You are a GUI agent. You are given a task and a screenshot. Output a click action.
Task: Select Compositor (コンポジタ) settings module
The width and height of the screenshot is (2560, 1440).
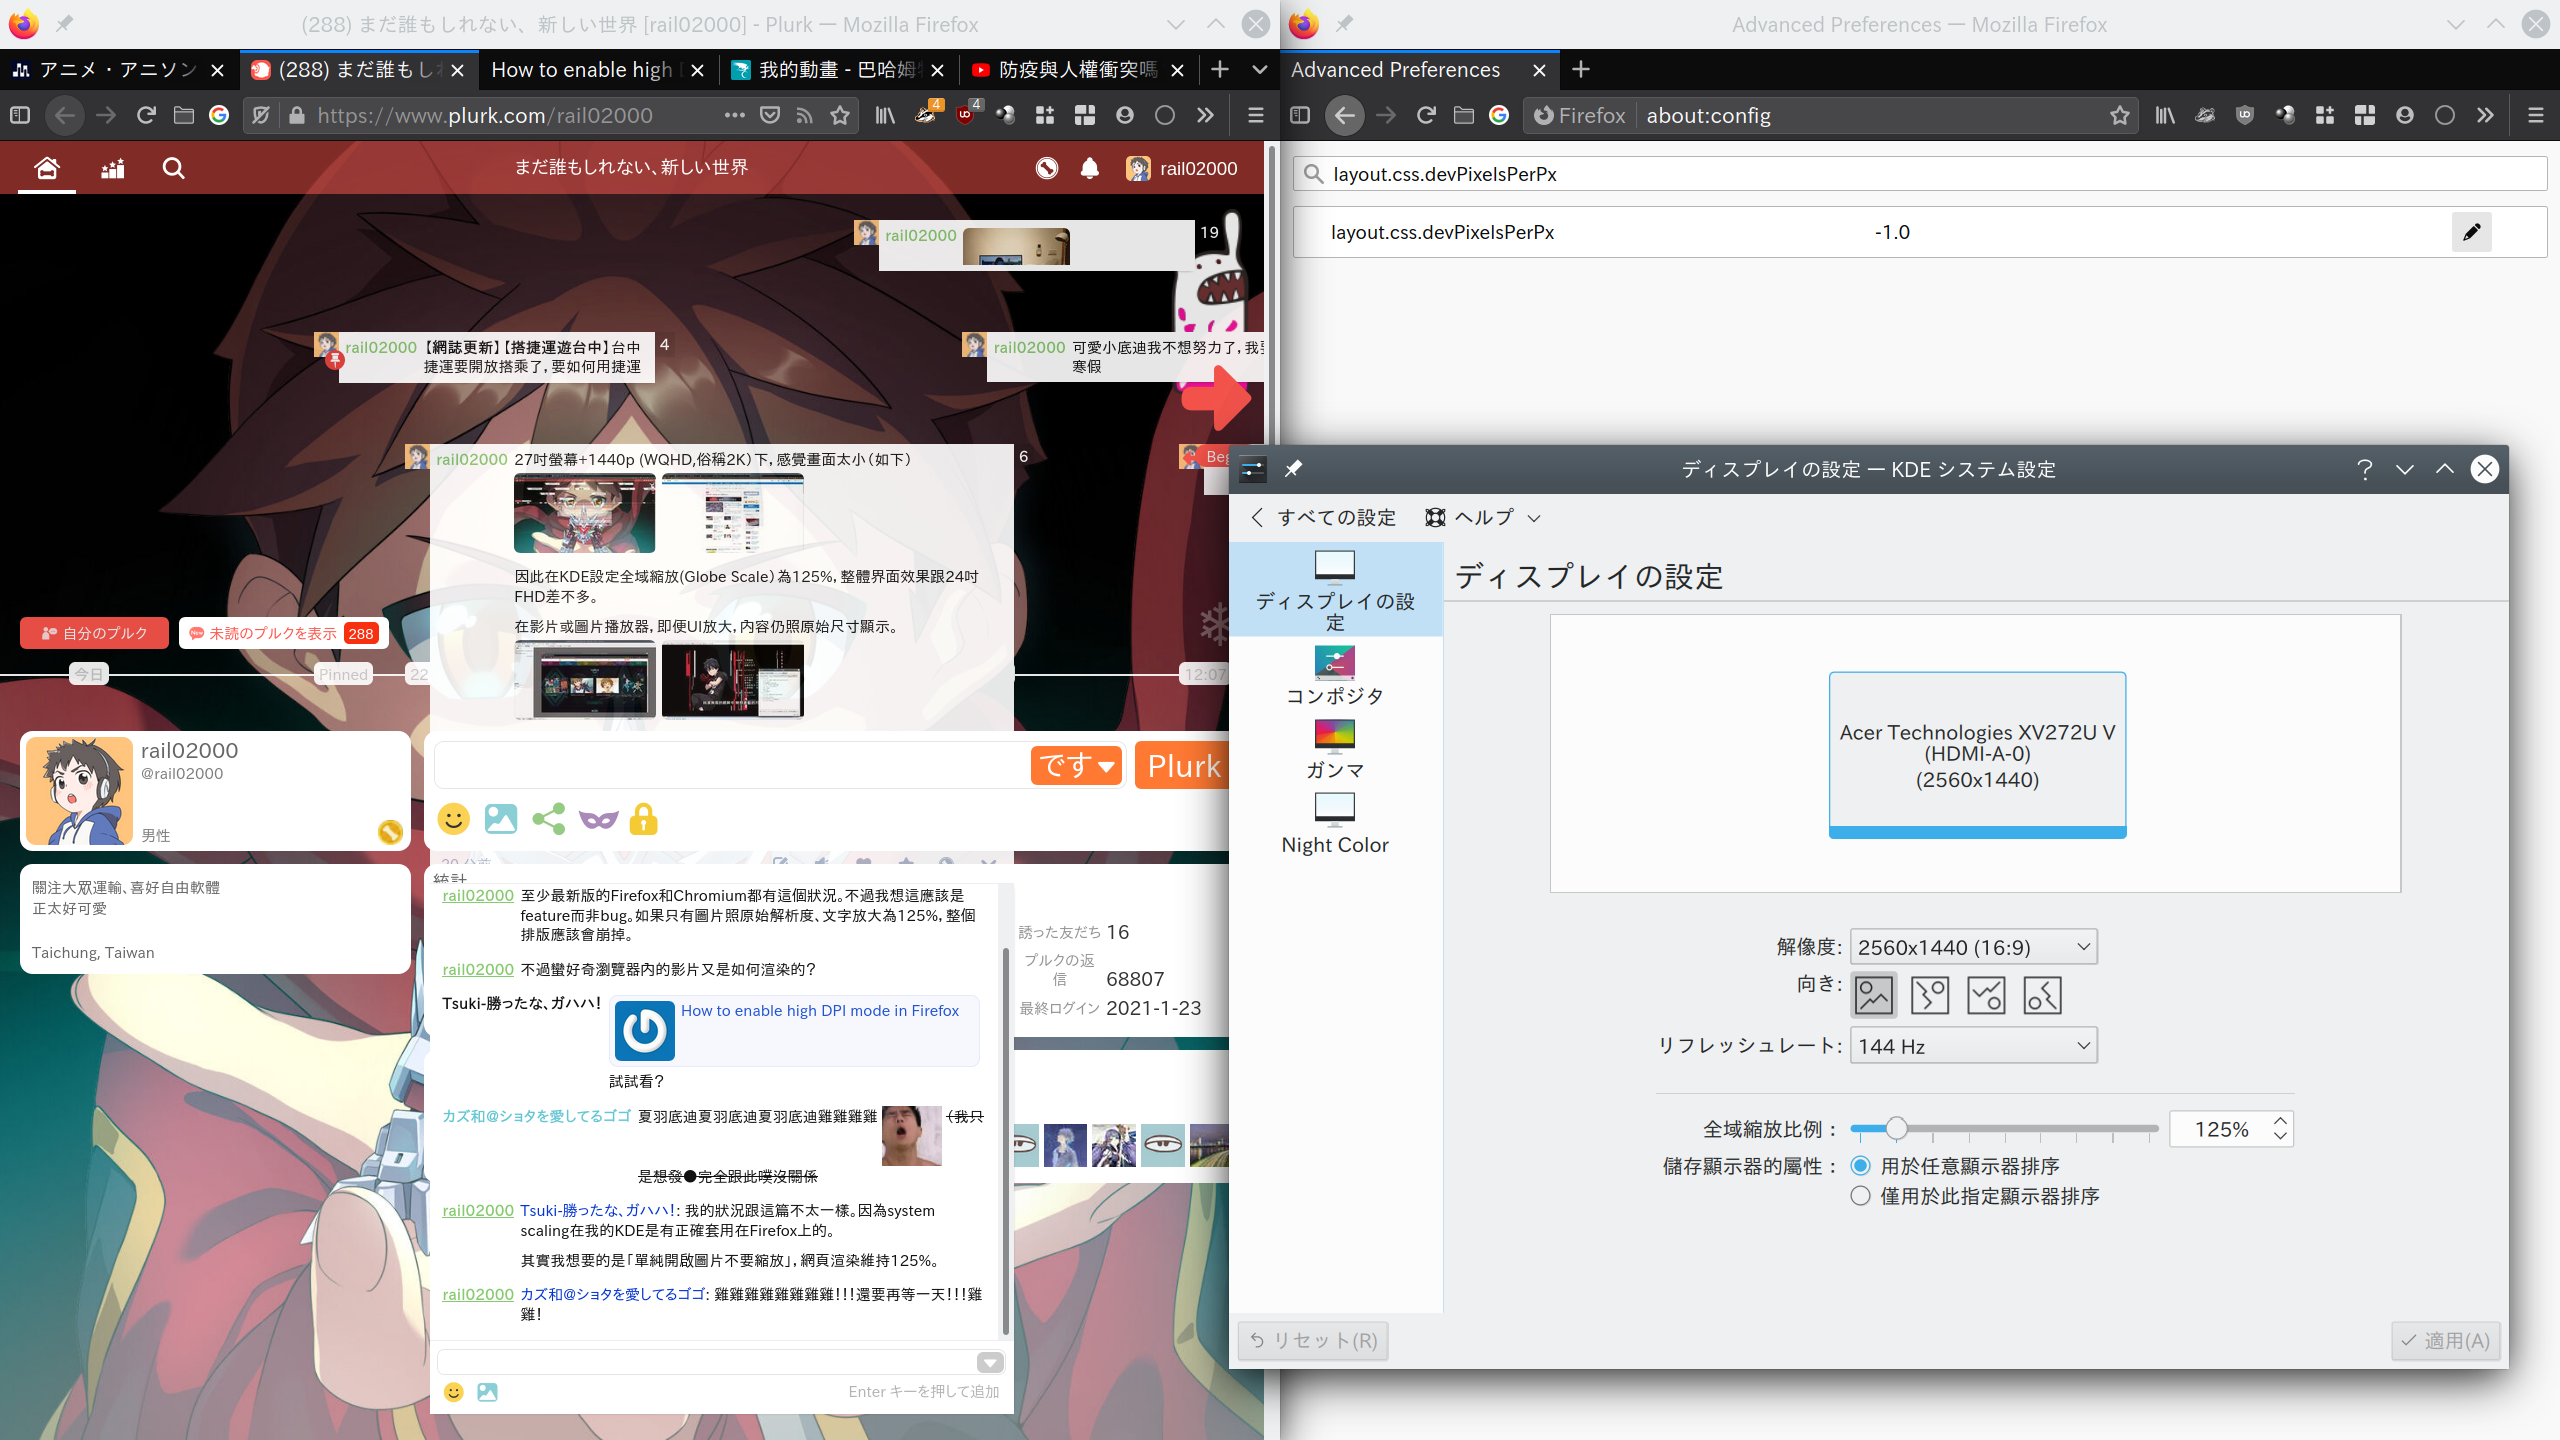coord(1335,676)
